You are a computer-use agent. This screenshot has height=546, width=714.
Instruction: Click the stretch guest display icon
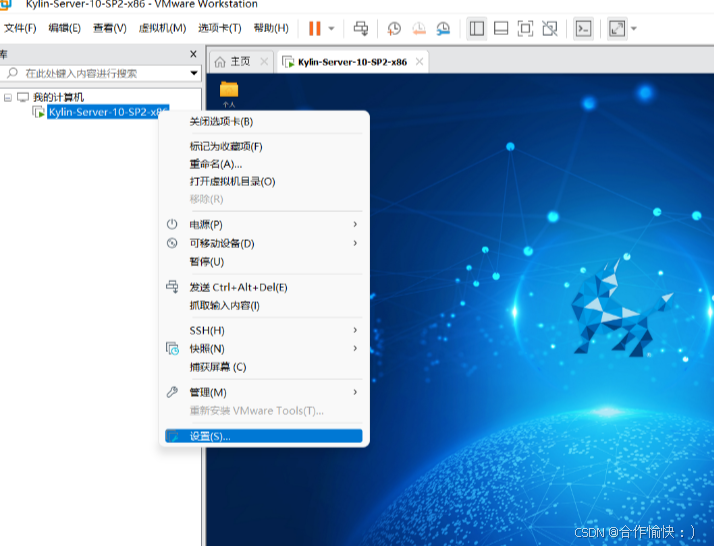[617, 28]
